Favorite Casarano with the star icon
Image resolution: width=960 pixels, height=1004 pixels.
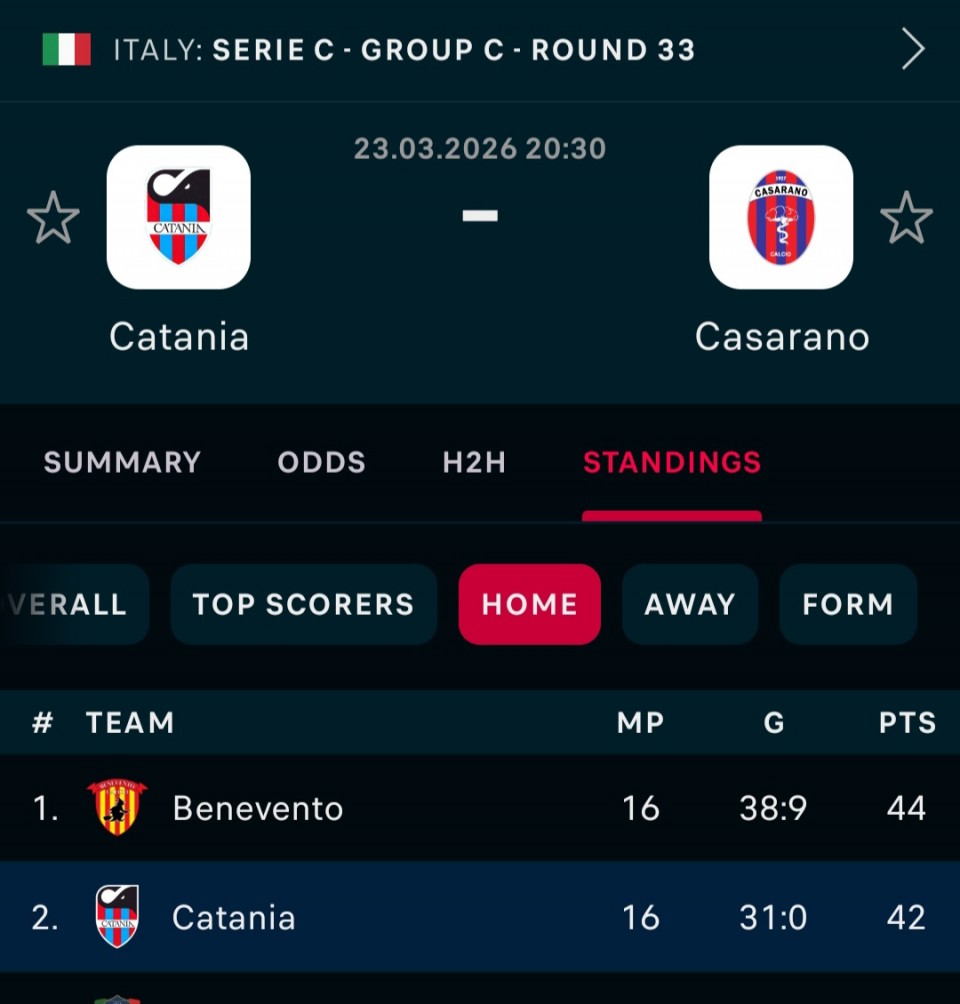coord(906,218)
